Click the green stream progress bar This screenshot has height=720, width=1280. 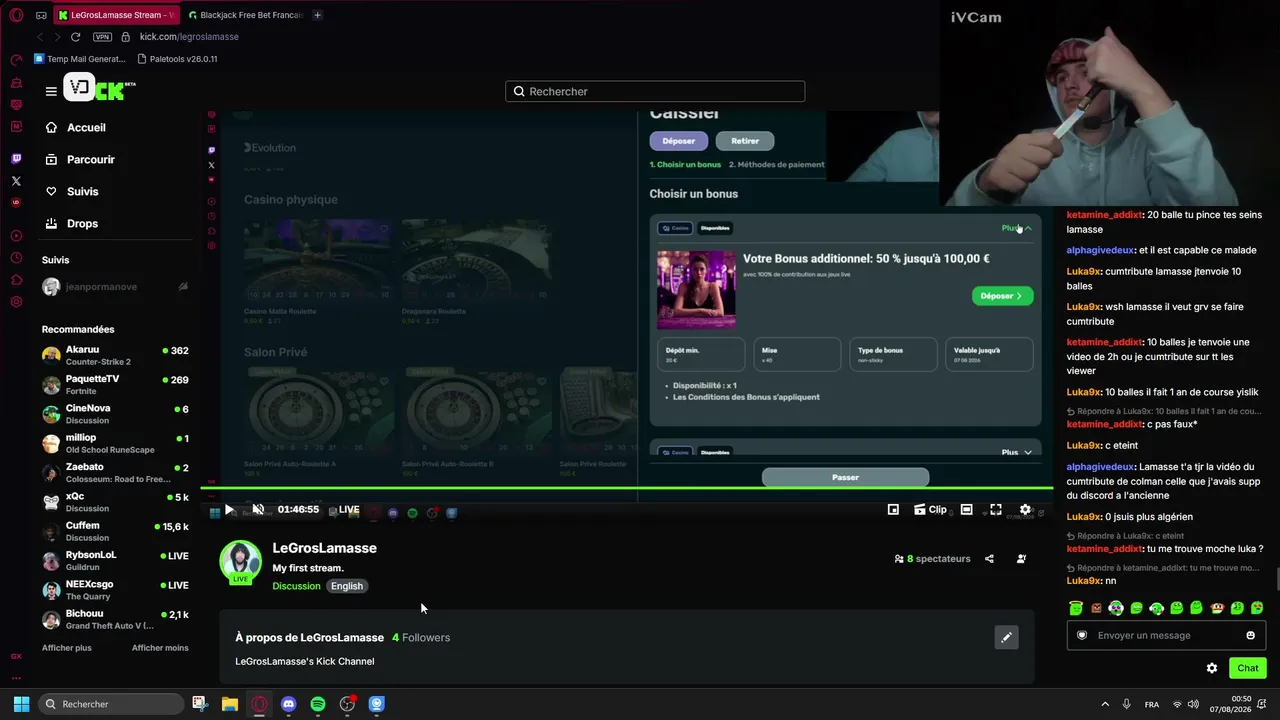pyautogui.click(x=627, y=488)
